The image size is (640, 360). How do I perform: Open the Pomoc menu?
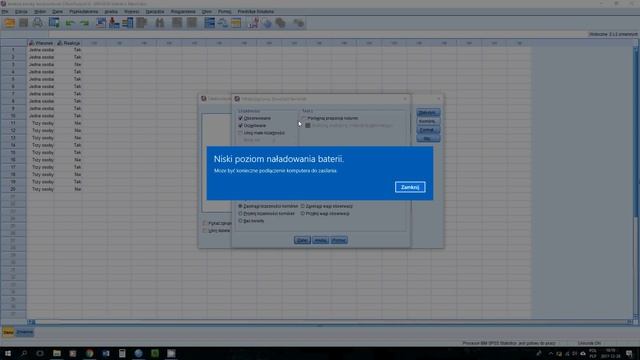point(224,11)
